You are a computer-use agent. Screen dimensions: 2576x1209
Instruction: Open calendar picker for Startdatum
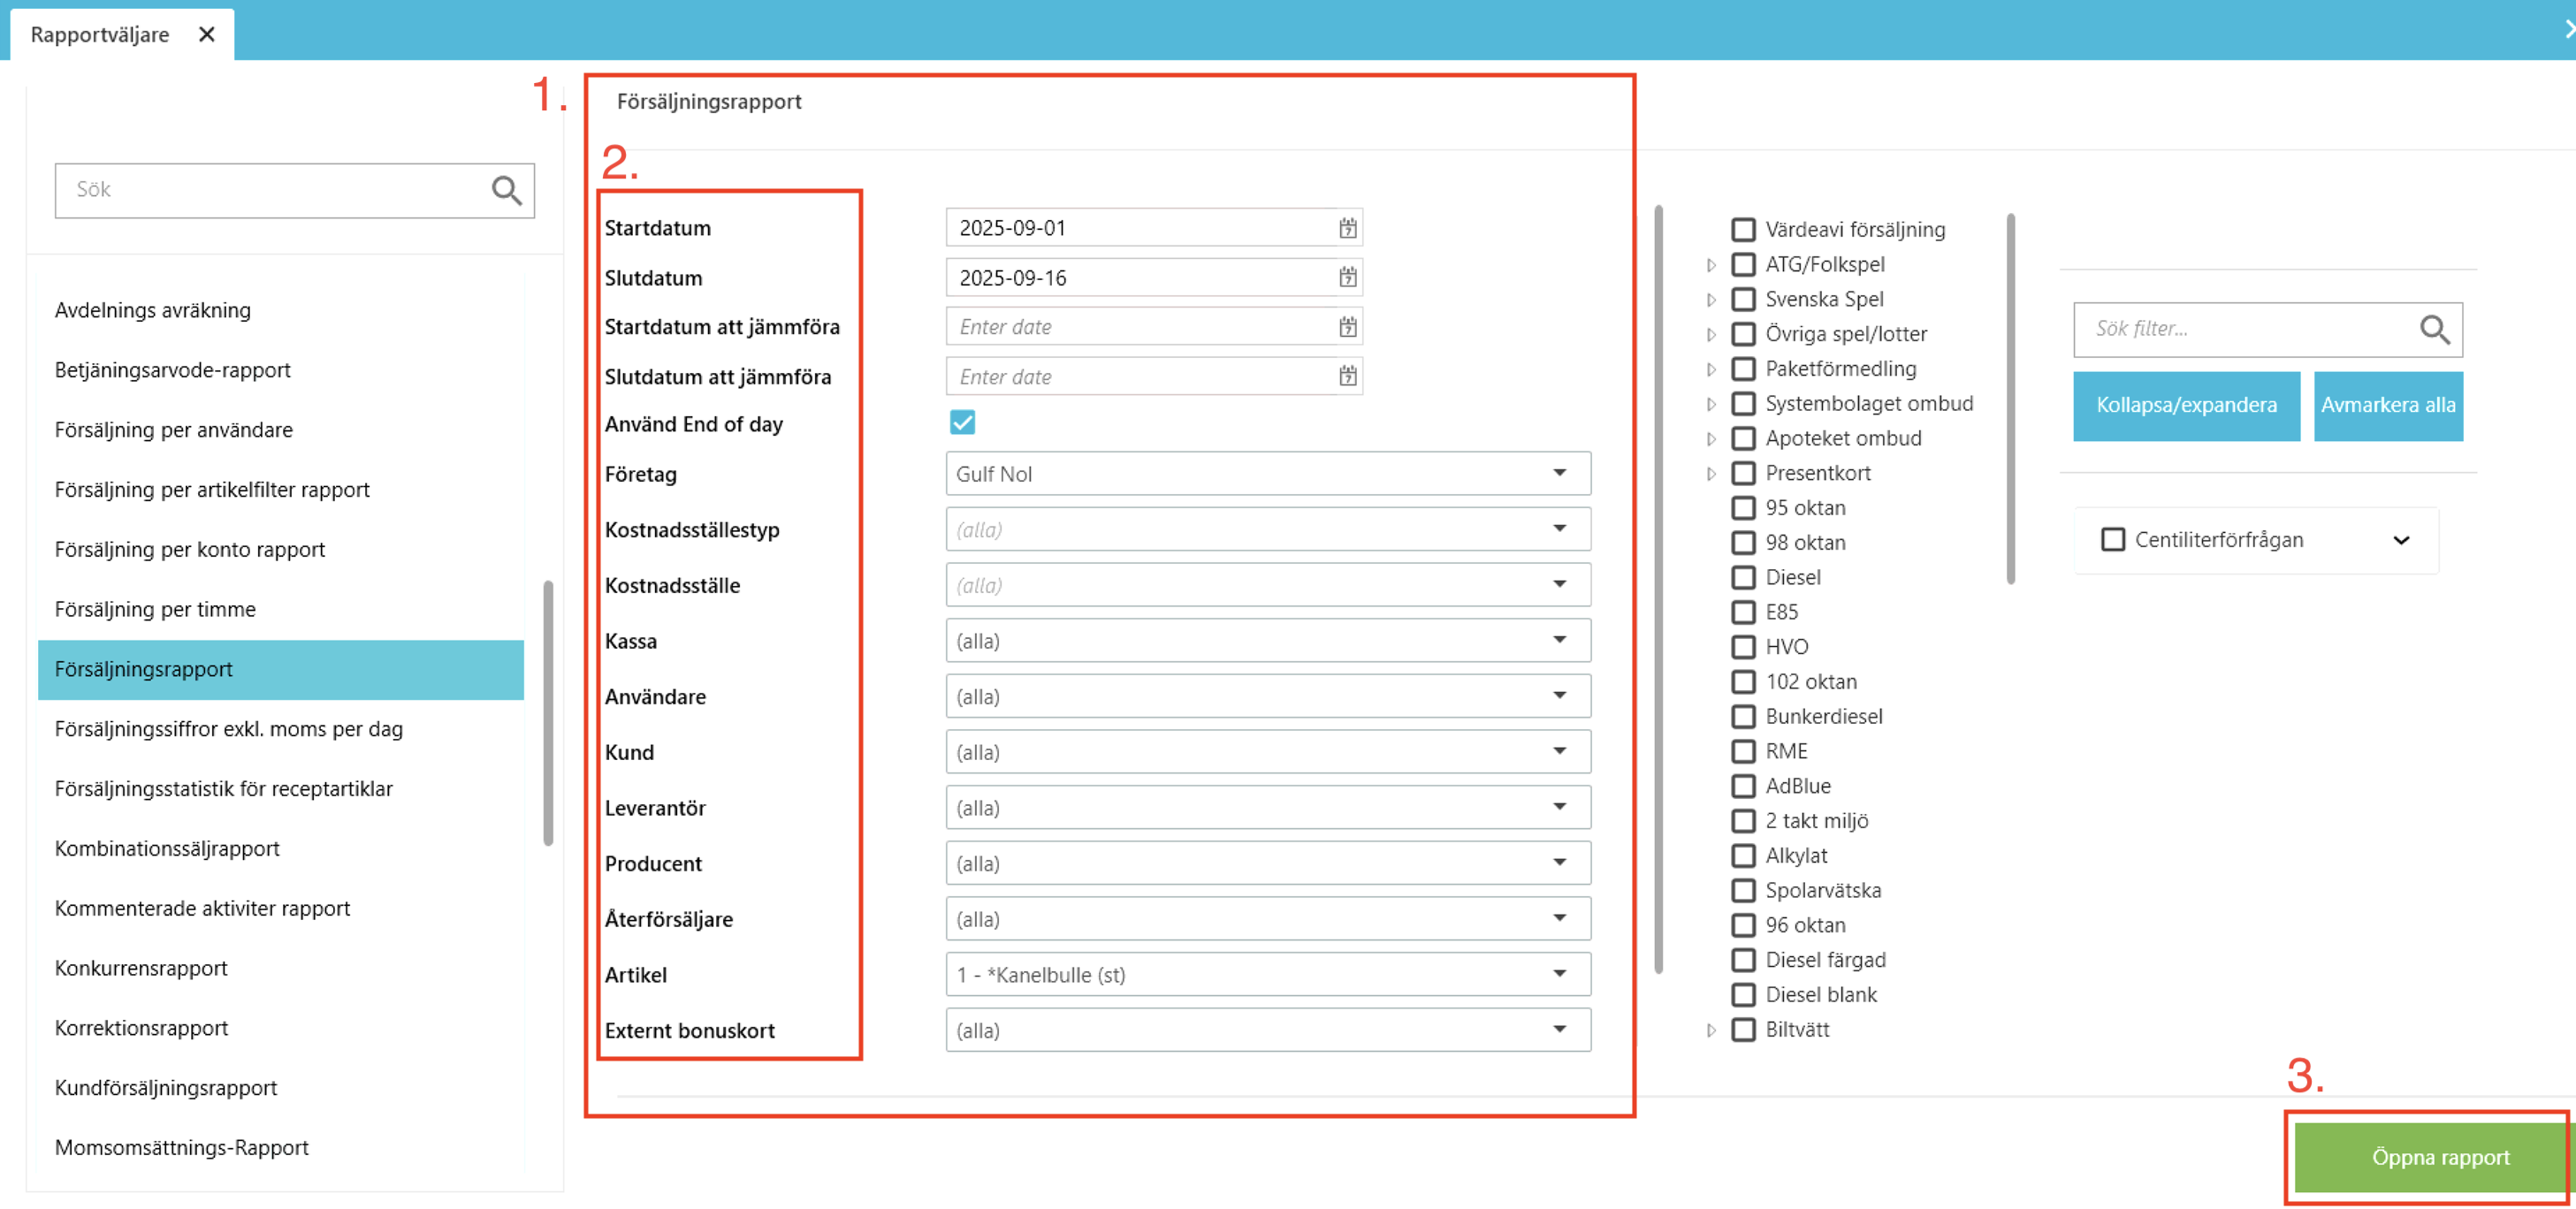tap(1347, 228)
